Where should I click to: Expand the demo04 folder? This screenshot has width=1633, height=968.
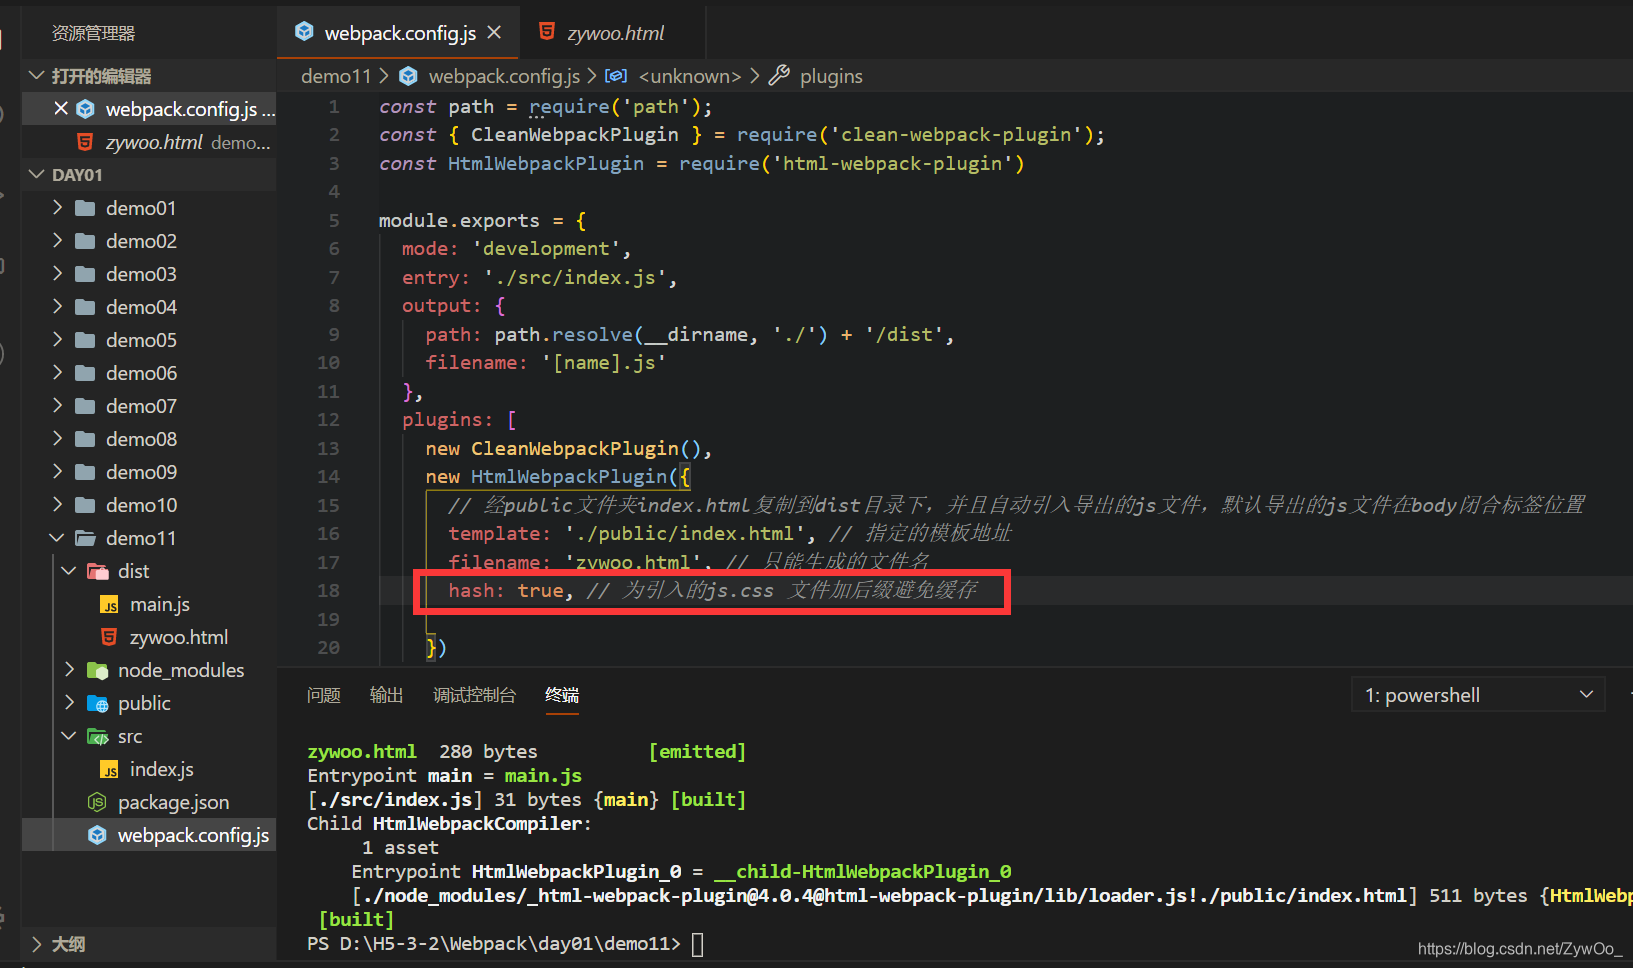point(57,307)
